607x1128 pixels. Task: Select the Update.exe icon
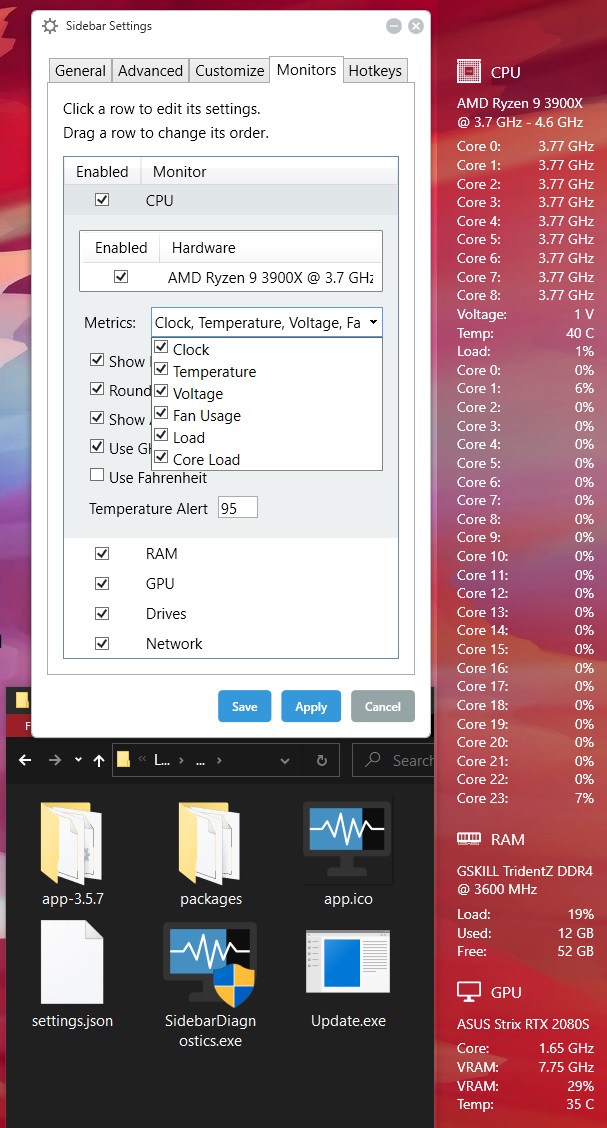pyautogui.click(x=348, y=964)
